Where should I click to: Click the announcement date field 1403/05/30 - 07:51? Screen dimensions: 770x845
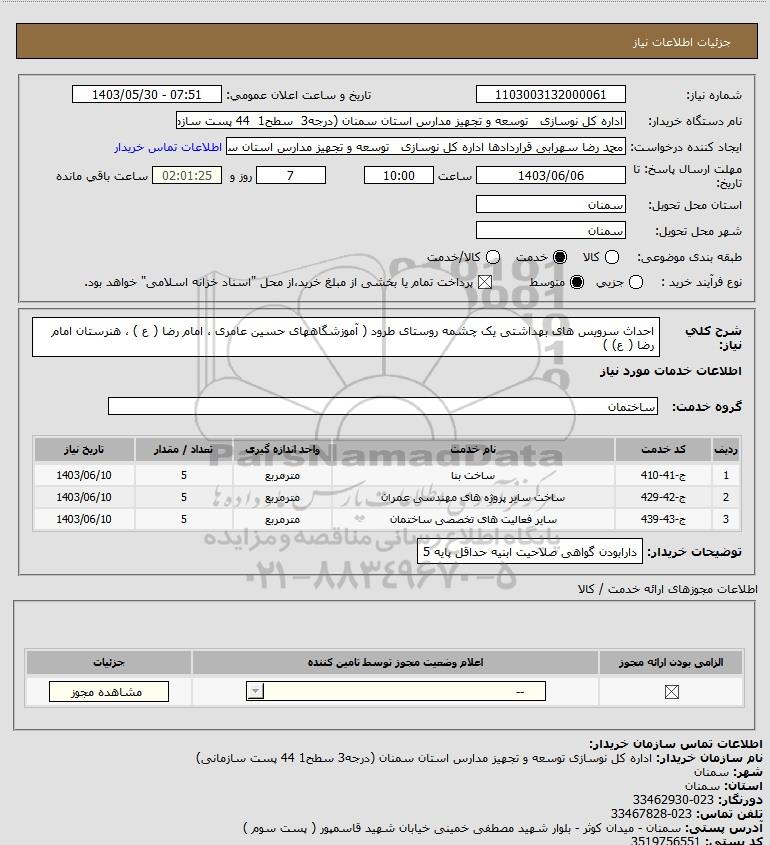point(147,94)
